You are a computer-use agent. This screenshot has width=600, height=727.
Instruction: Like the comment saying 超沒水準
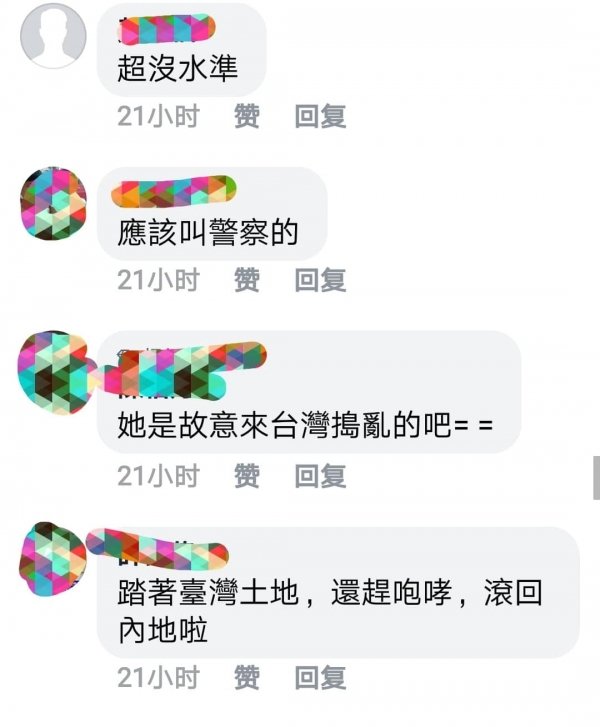tap(247, 116)
